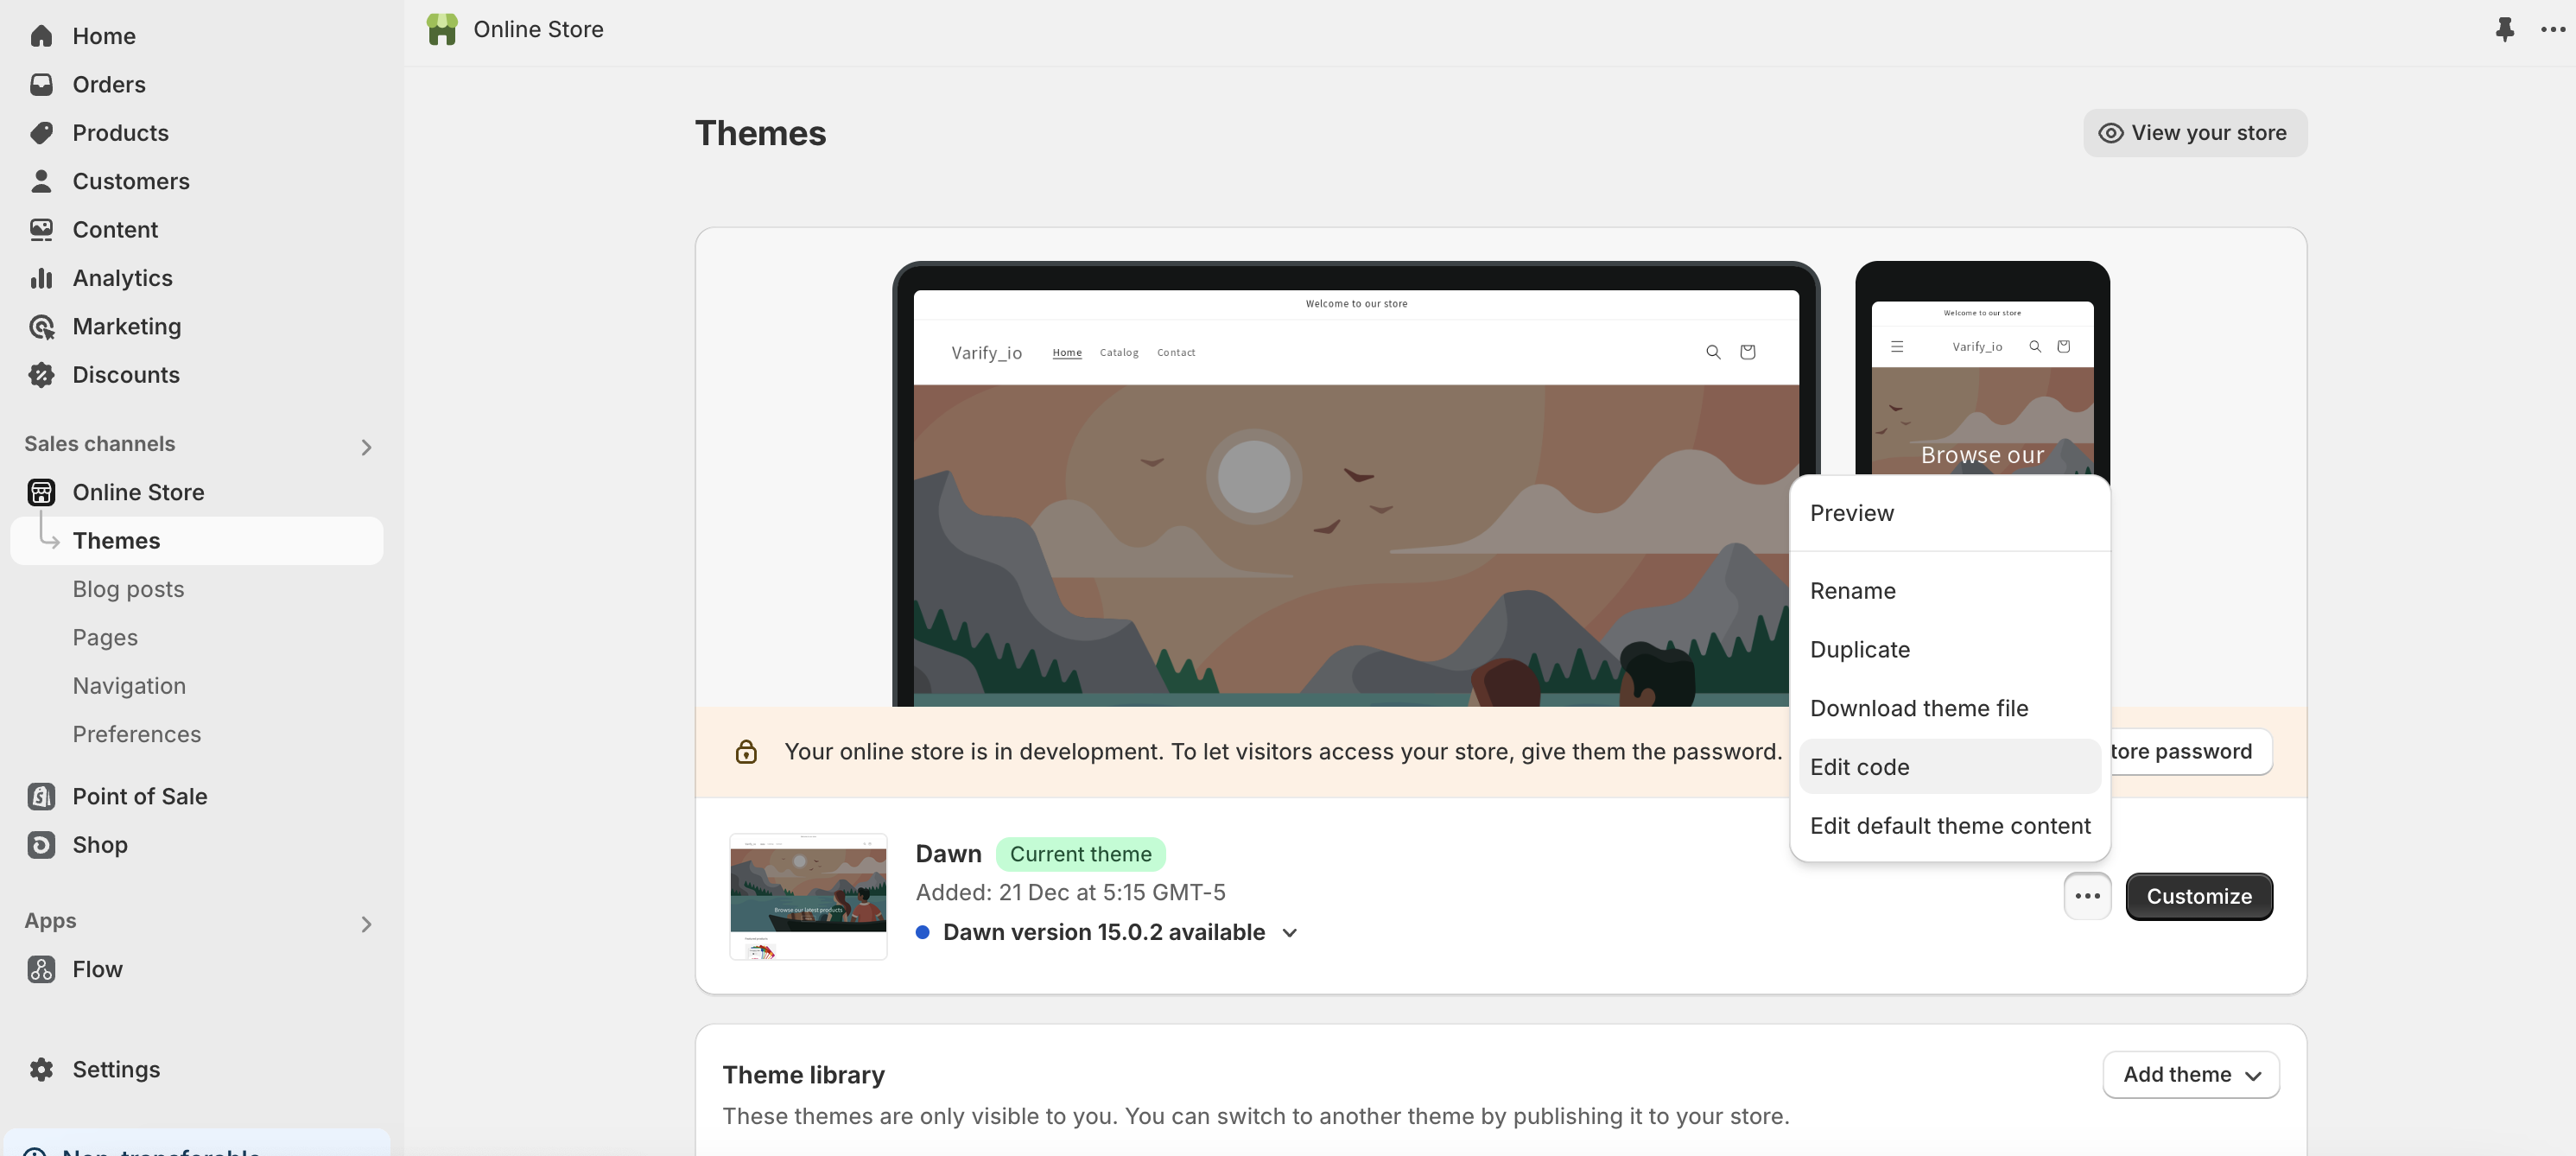The width and height of the screenshot is (2576, 1156).
Task: Click the three-dots menu on Dawn
Action: coord(2086,895)
